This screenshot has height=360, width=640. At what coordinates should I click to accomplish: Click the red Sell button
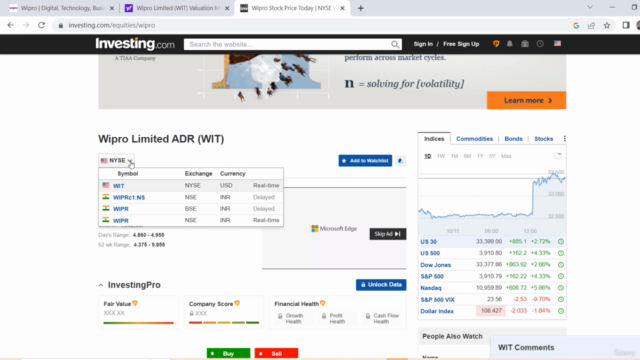[x=276, y=353]
